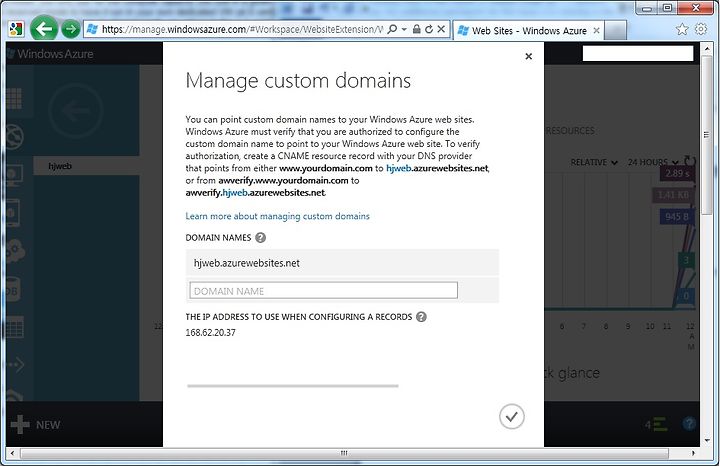Open the web sites globe icon in sidebar
Image resolution: width=720 pixels, height=466 pixels.
coord(15,137)
